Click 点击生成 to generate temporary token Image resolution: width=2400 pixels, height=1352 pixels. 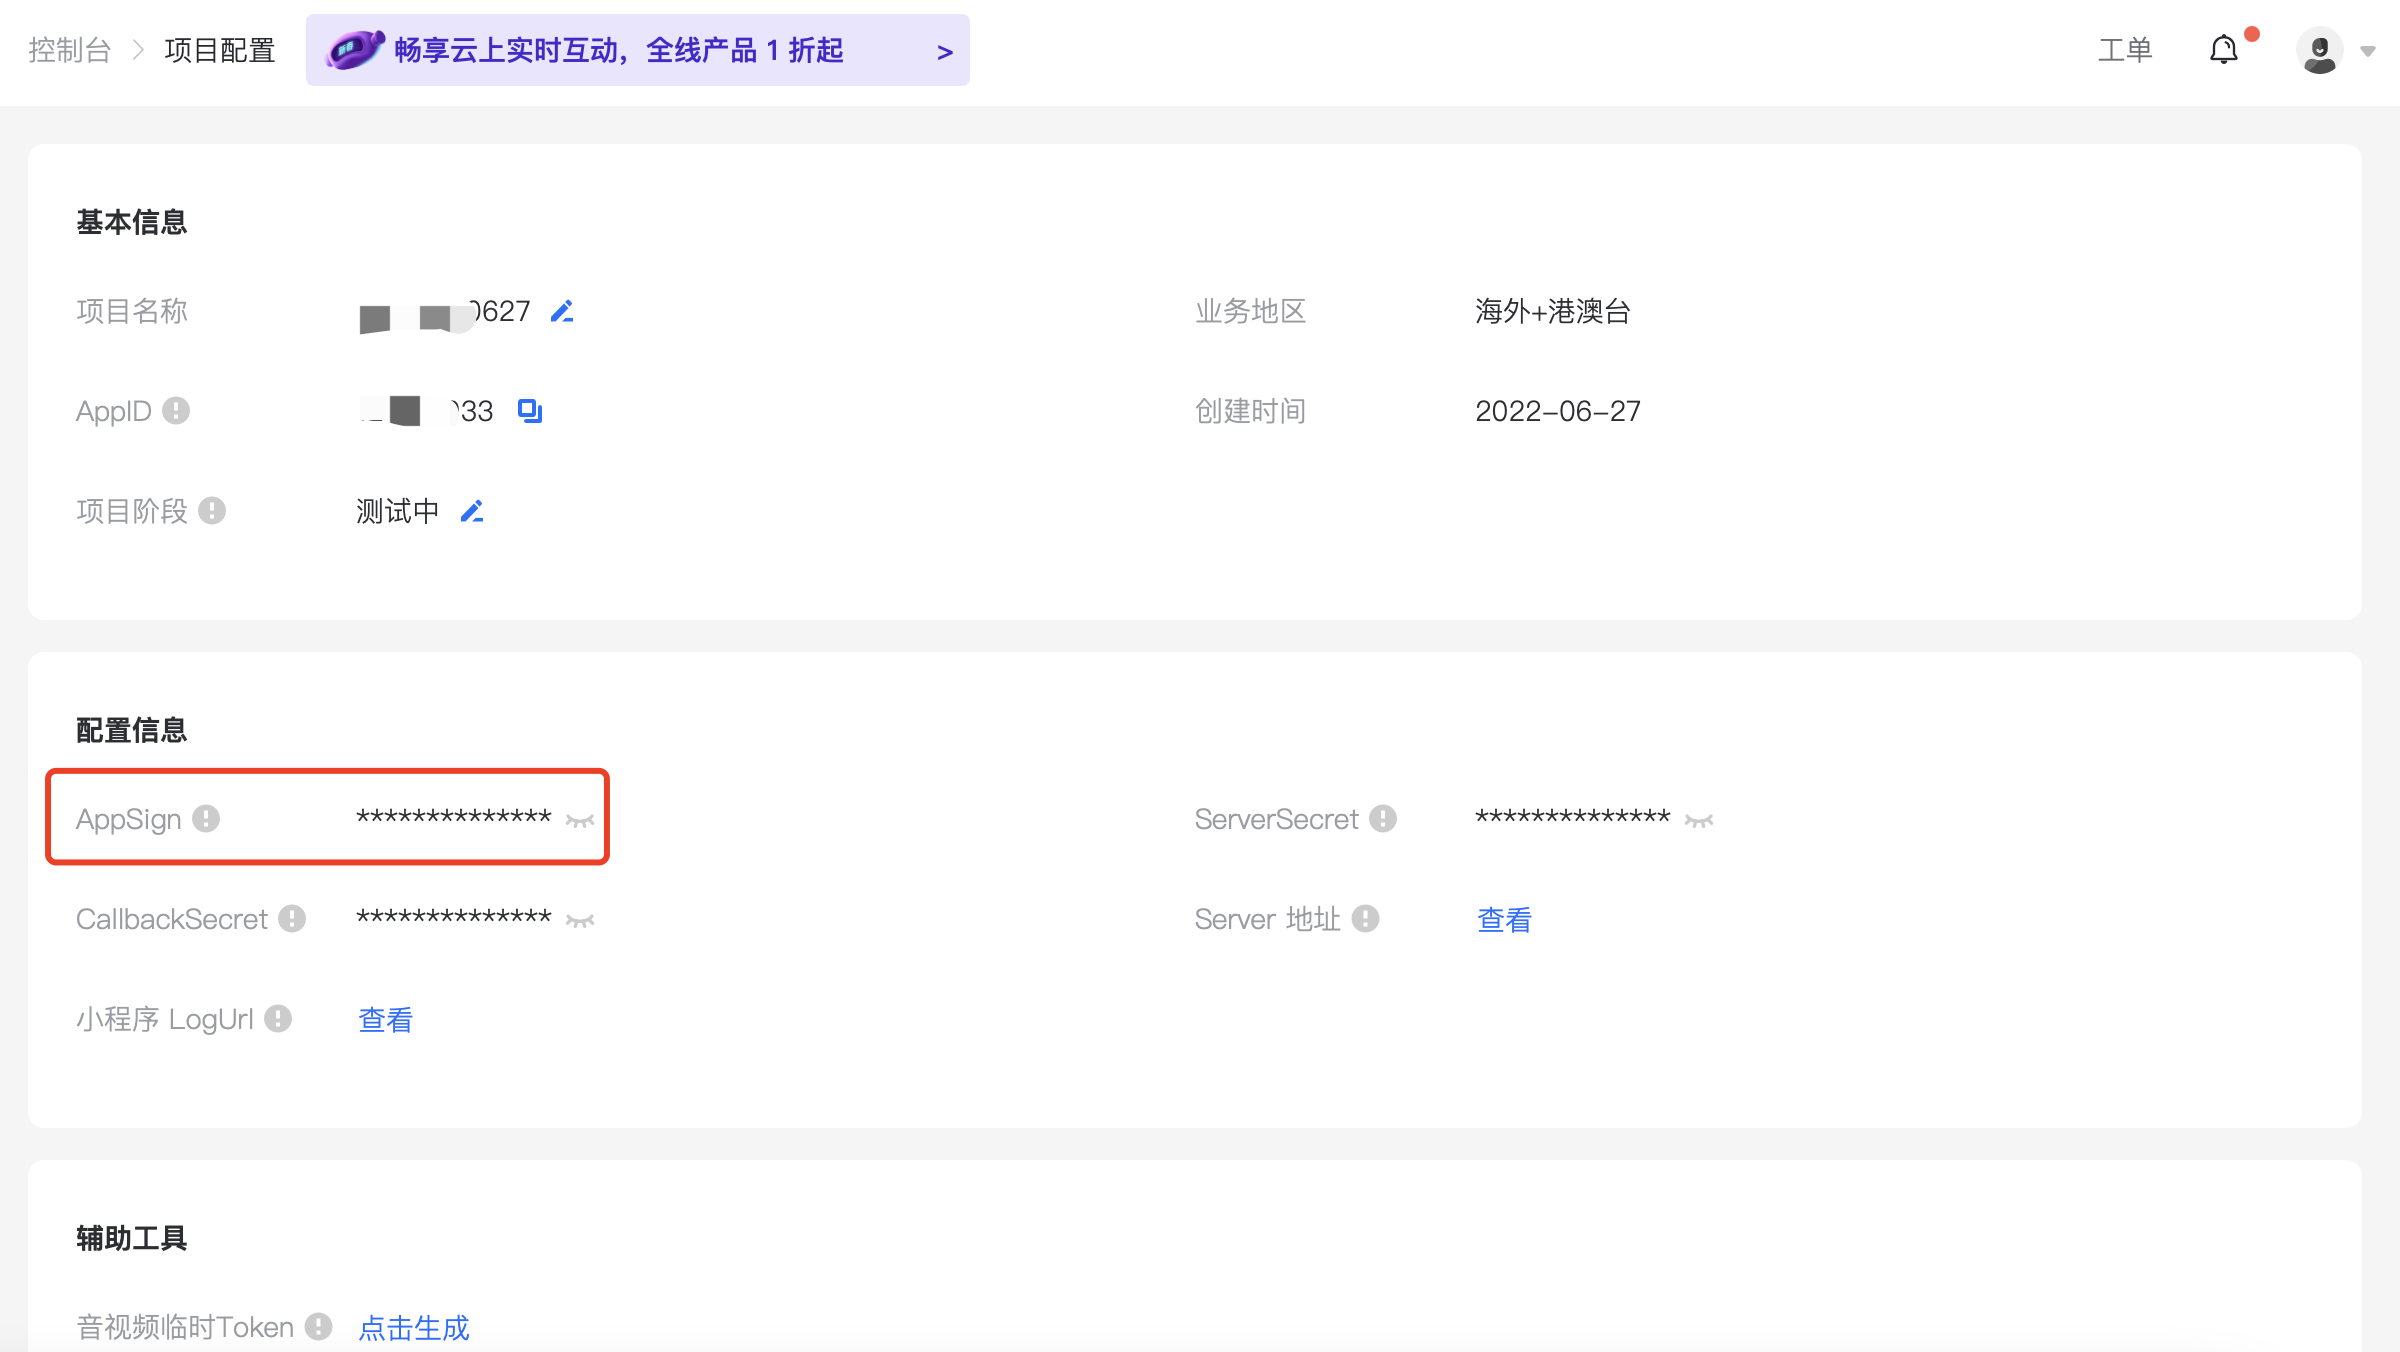coord(414,1327)
